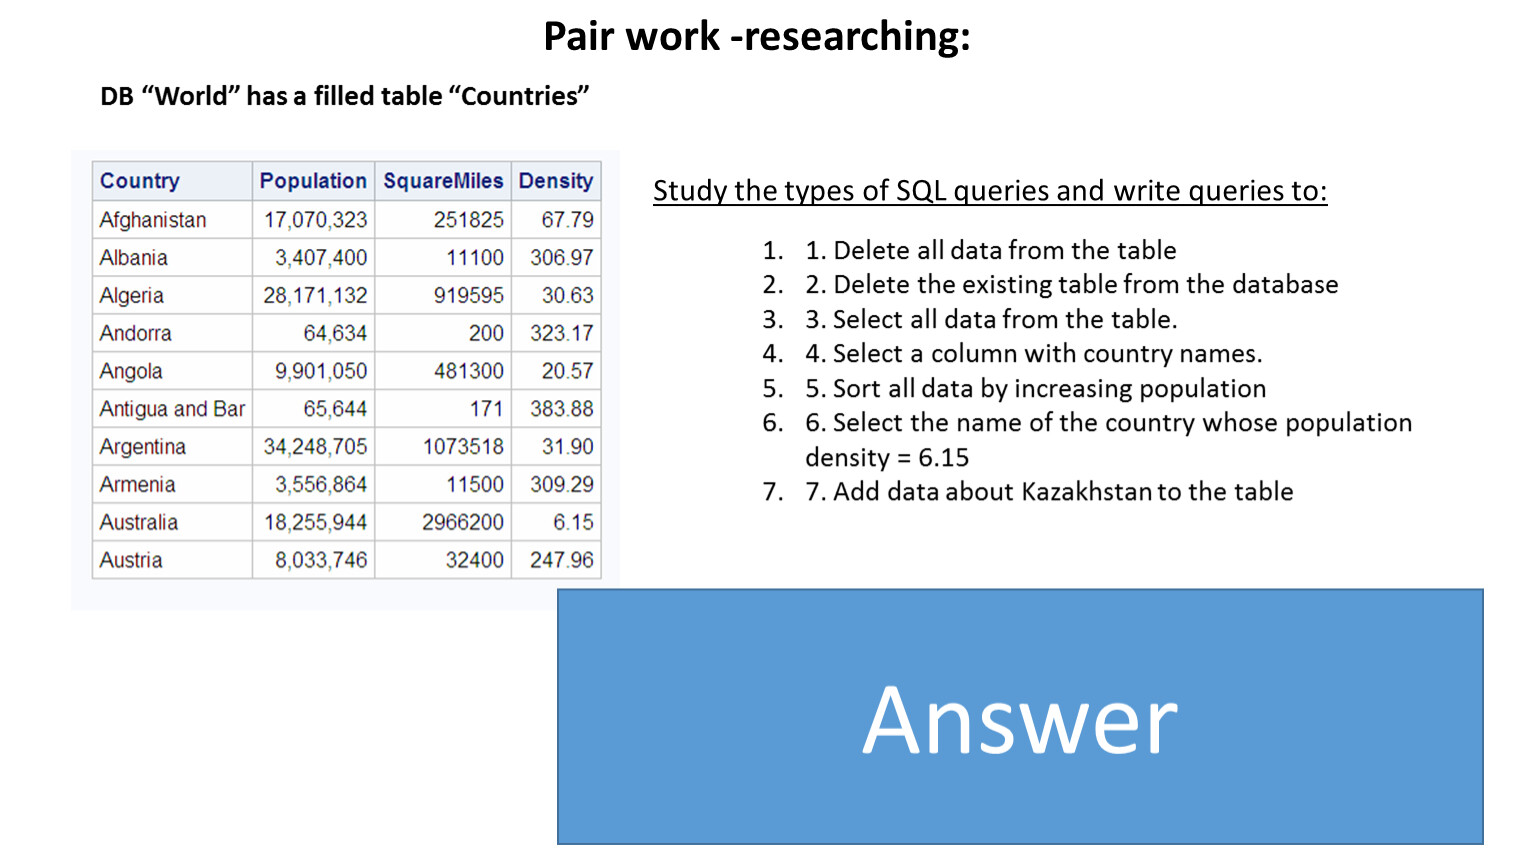Screen dimensions: 1533x864
Task: Click population value 18,255,944
Action: (315, 523)
